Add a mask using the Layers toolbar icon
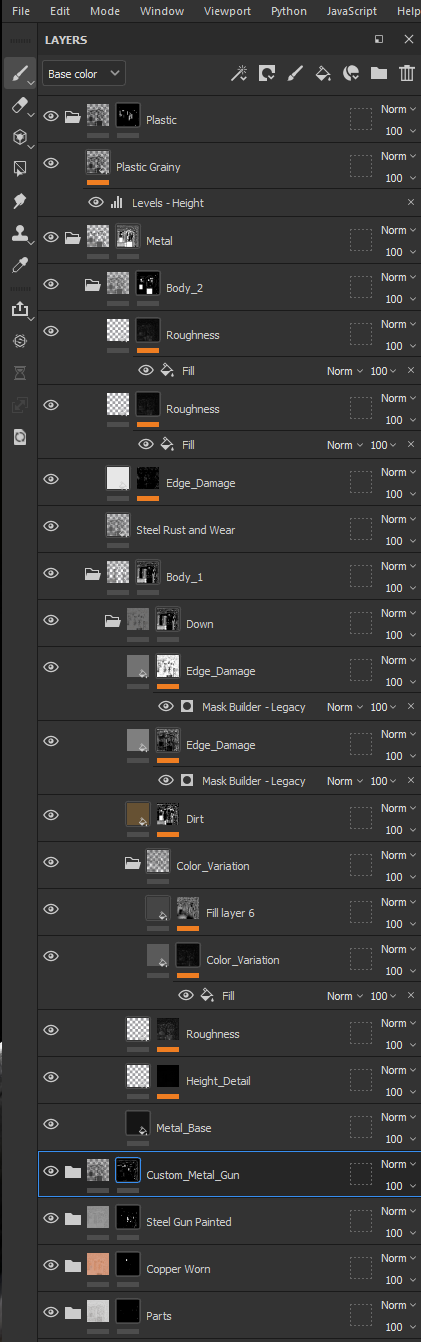The width and height of the screenshot is (421, 1342). click(x=266, y=73)
